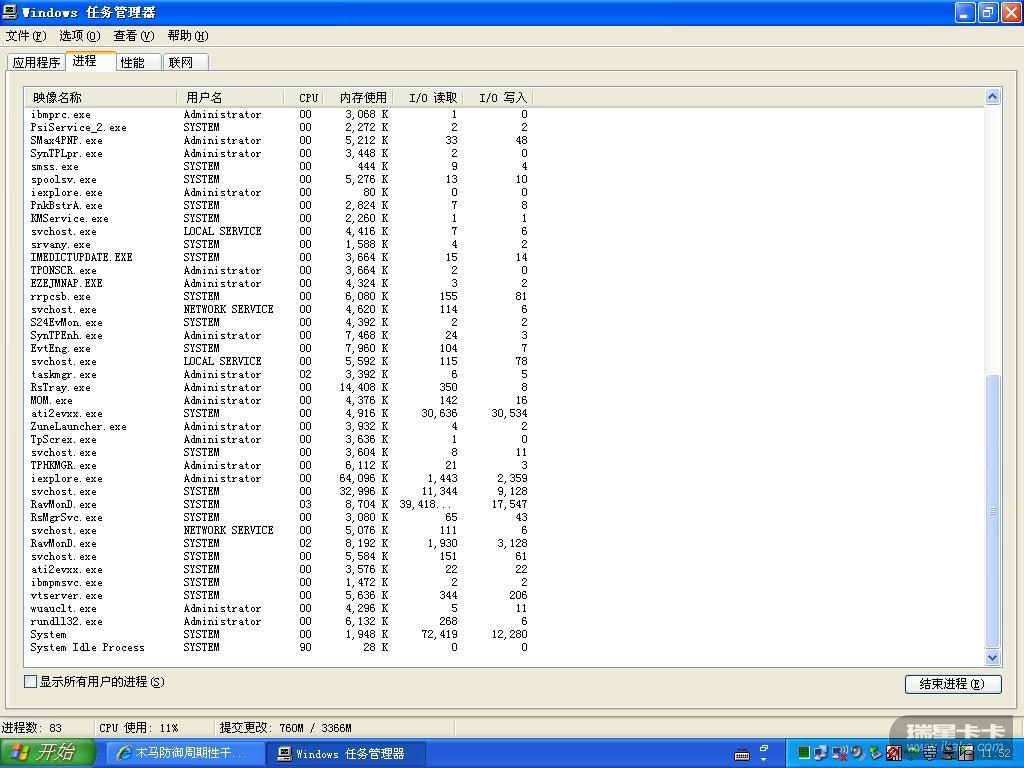Image resolution: width=1024 pixels, height=768 pixels.
Task: Select the rundll32.exe process
Action: tap(279, 622)
